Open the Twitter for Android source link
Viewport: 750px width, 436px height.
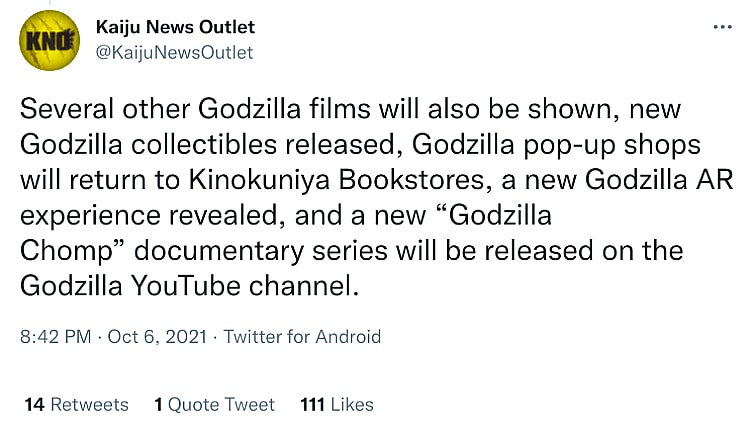point(302,337)
